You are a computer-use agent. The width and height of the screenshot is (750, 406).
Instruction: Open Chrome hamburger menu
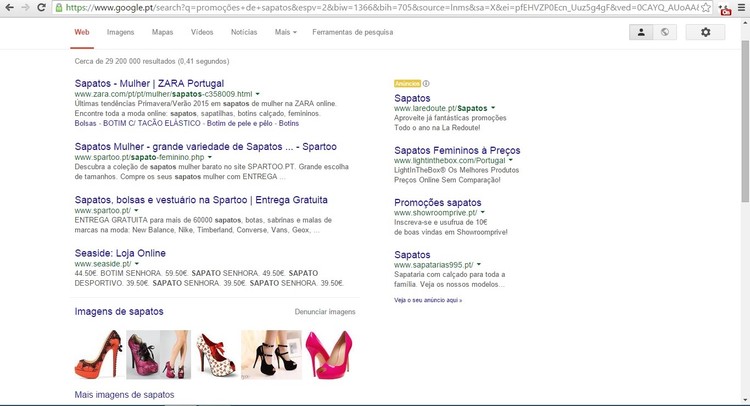click(x=741, y=8)
